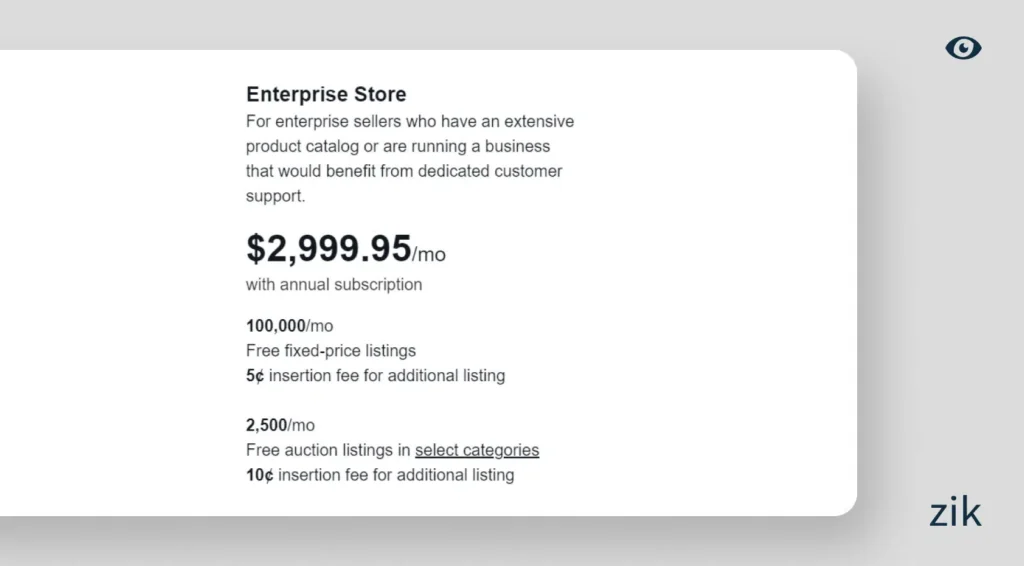Click the 5¢ insertion fee line
The width and height of the screenshot is (1024, 566).
[x=376, y=376]
